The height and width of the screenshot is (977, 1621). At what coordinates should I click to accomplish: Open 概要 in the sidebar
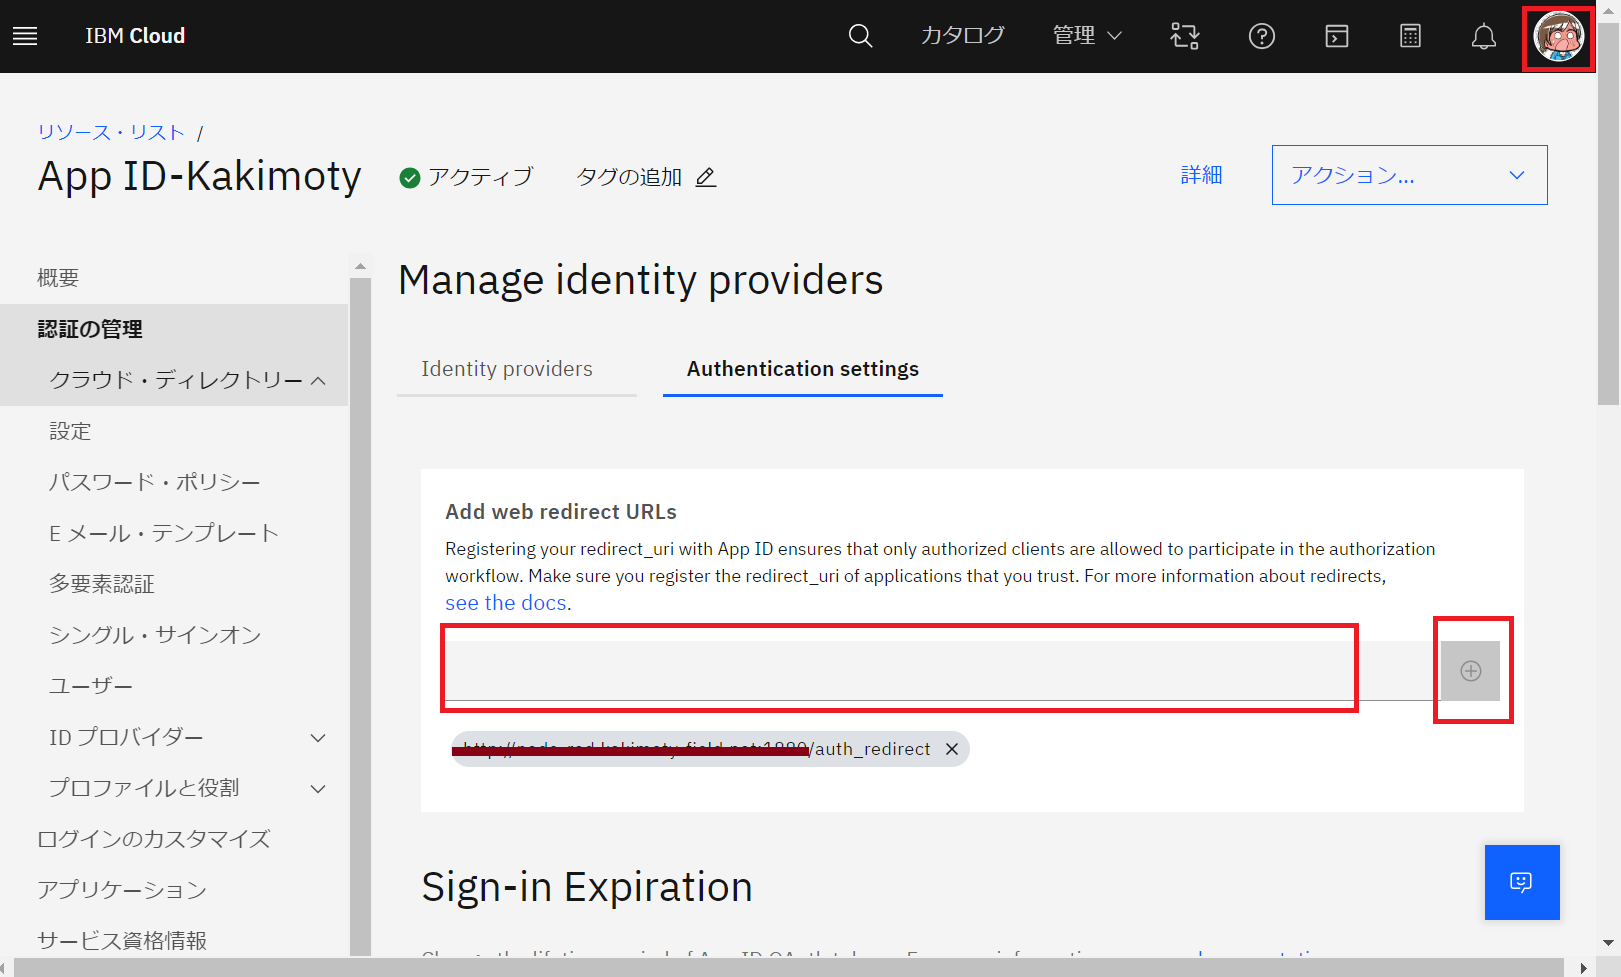[x=58, y=278]
